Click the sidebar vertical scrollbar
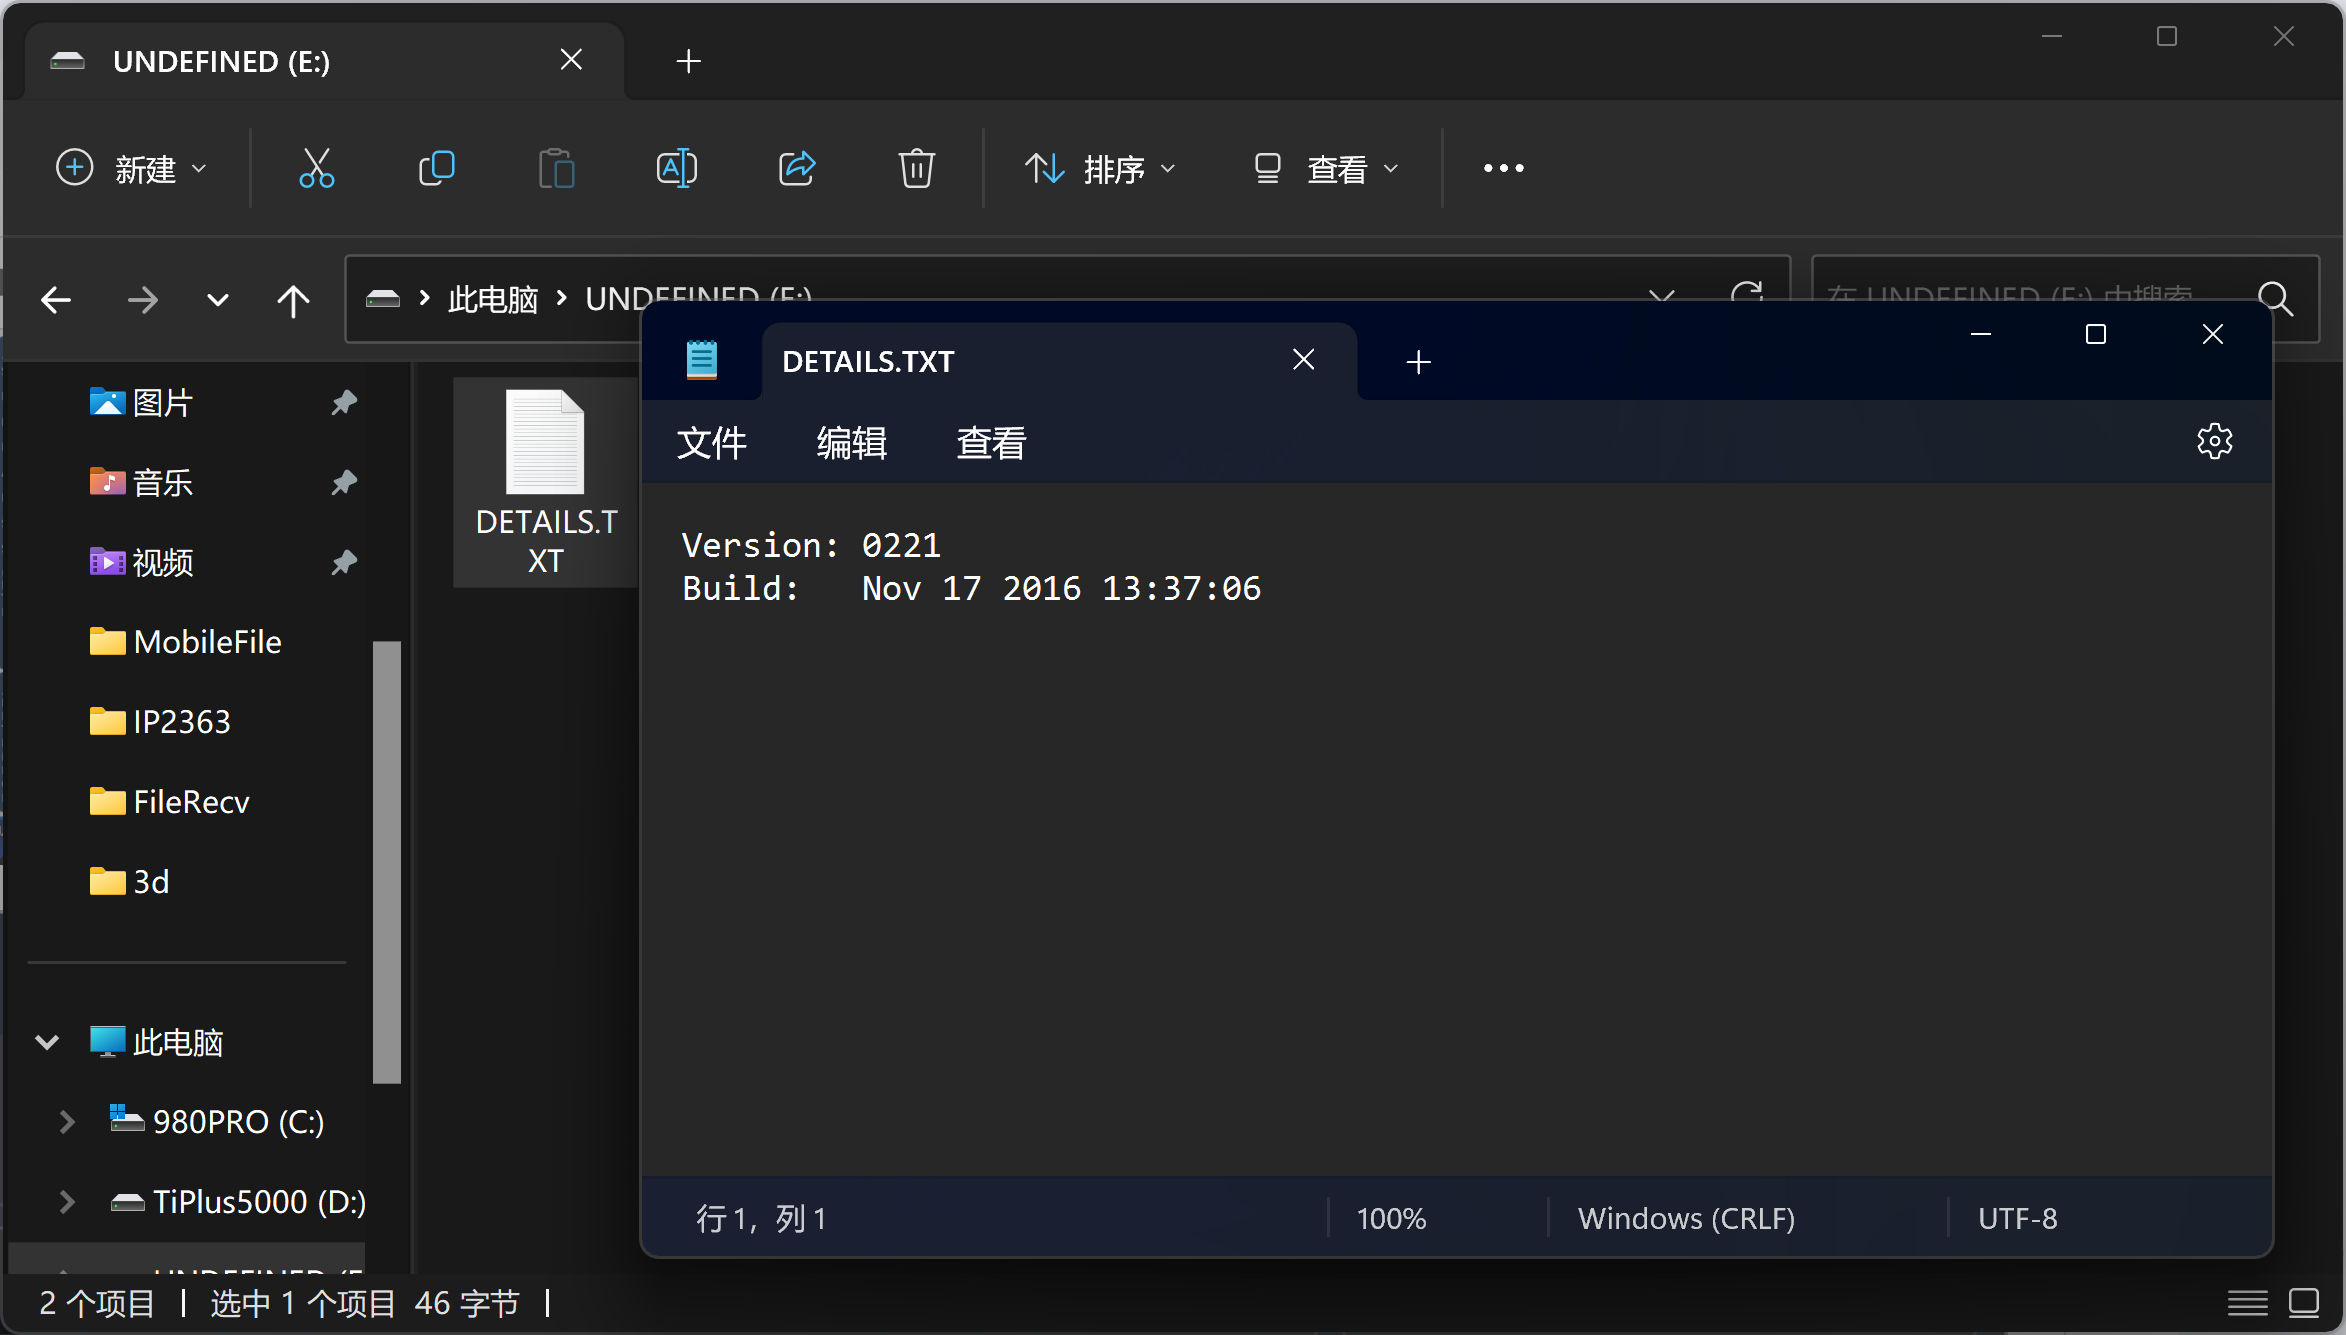Image resolution: width=2346 pixels, height=1335 pixels. [x=386, y=861]
